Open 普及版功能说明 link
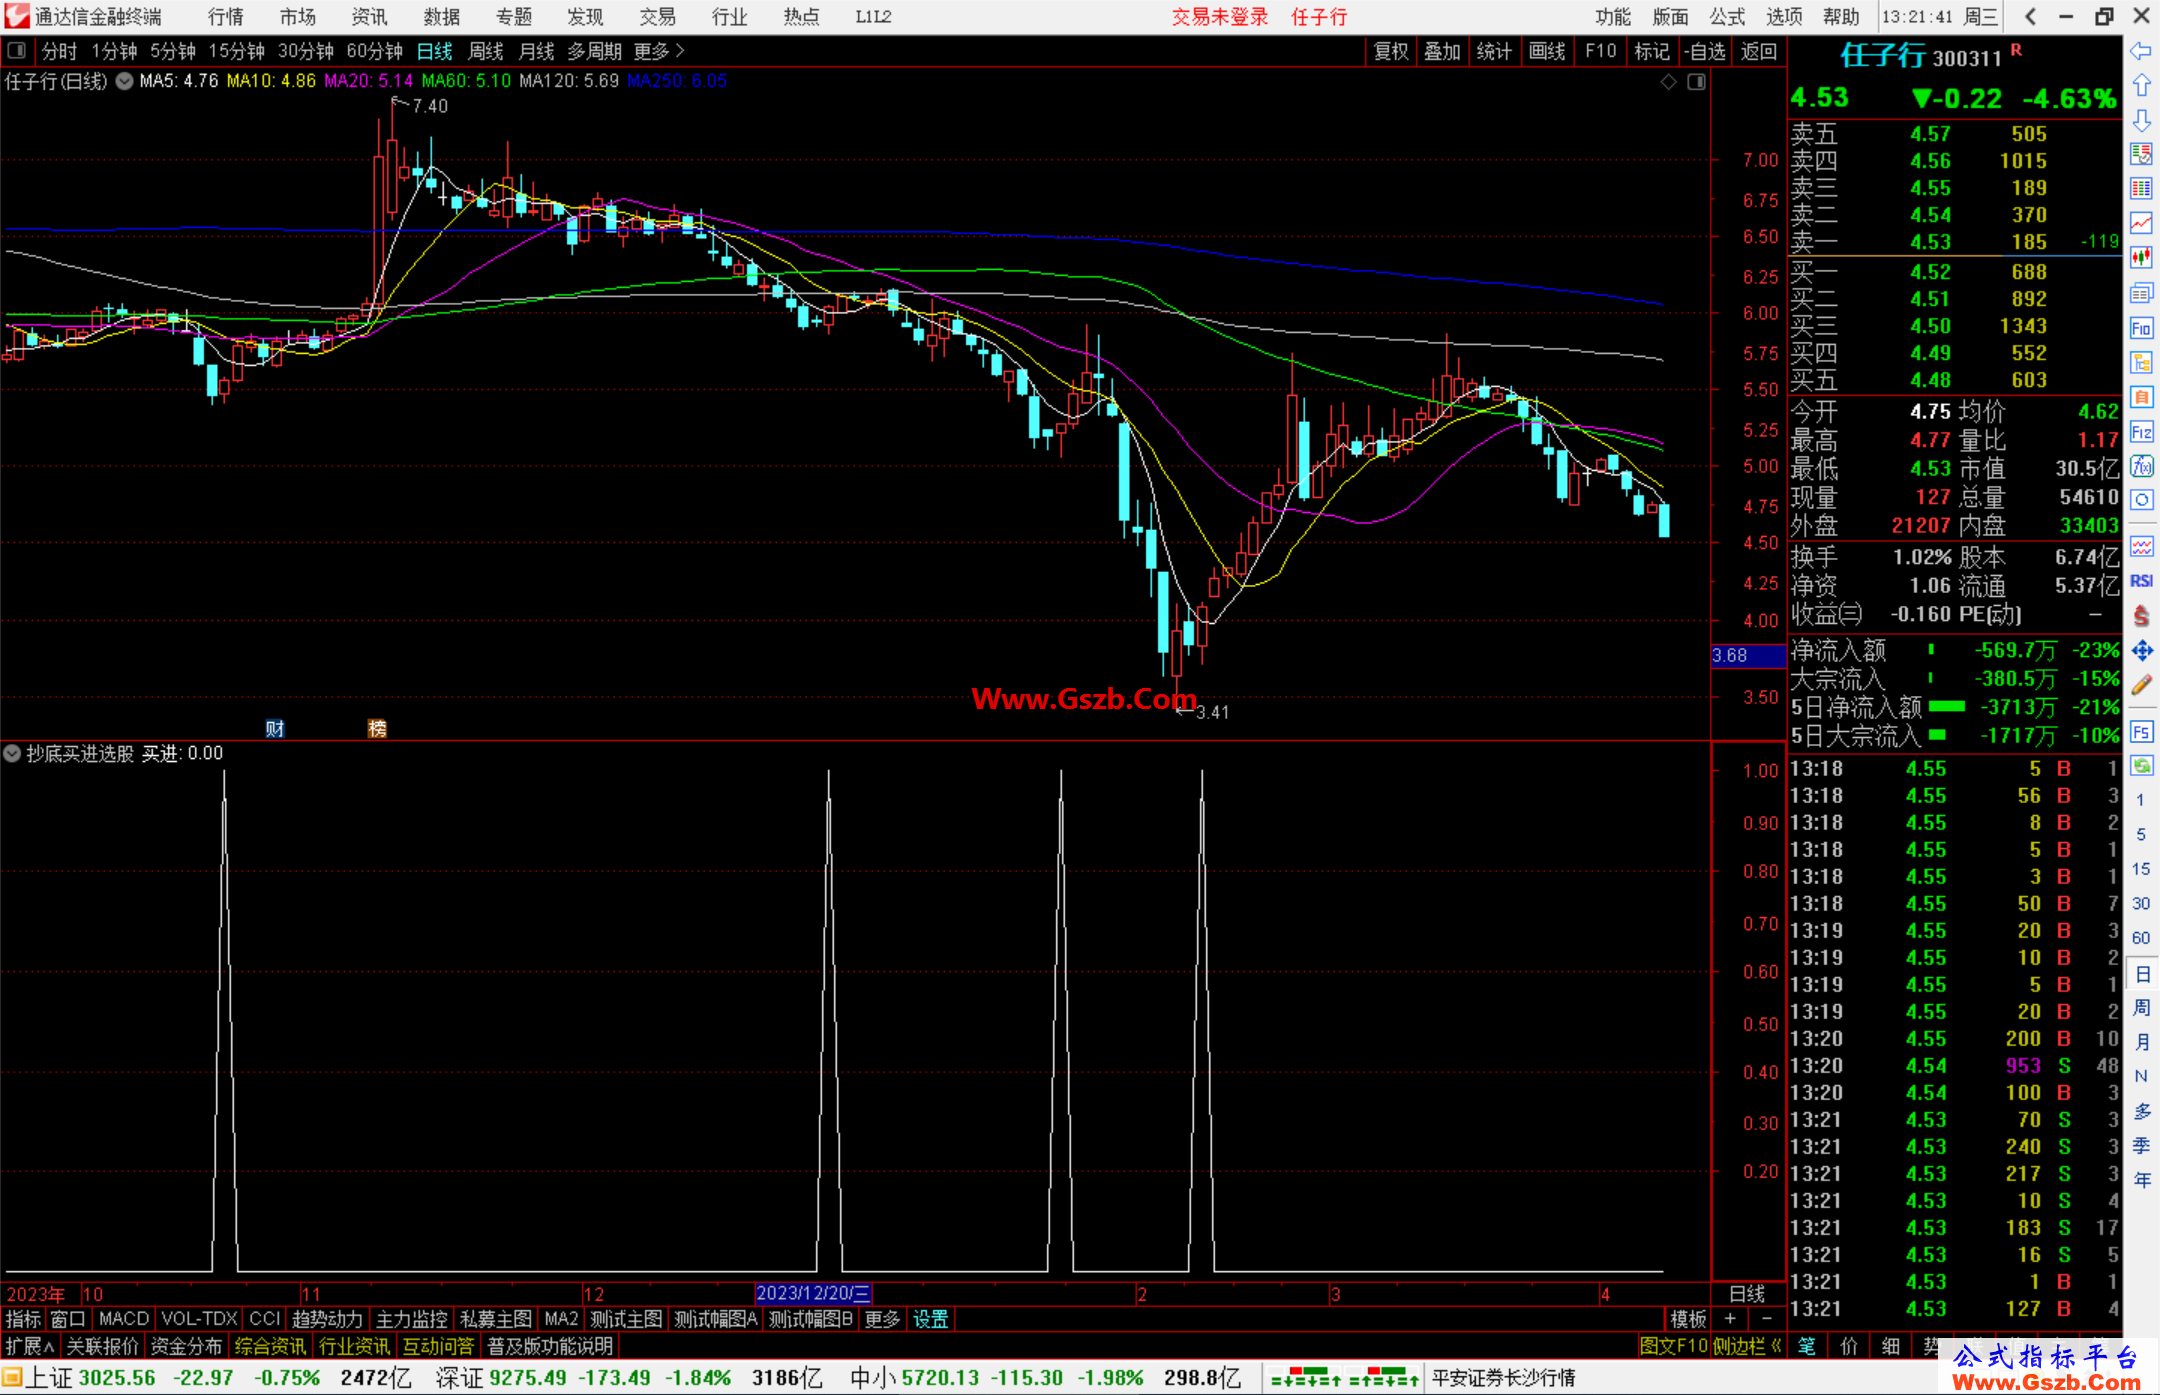 [550, 1346]
